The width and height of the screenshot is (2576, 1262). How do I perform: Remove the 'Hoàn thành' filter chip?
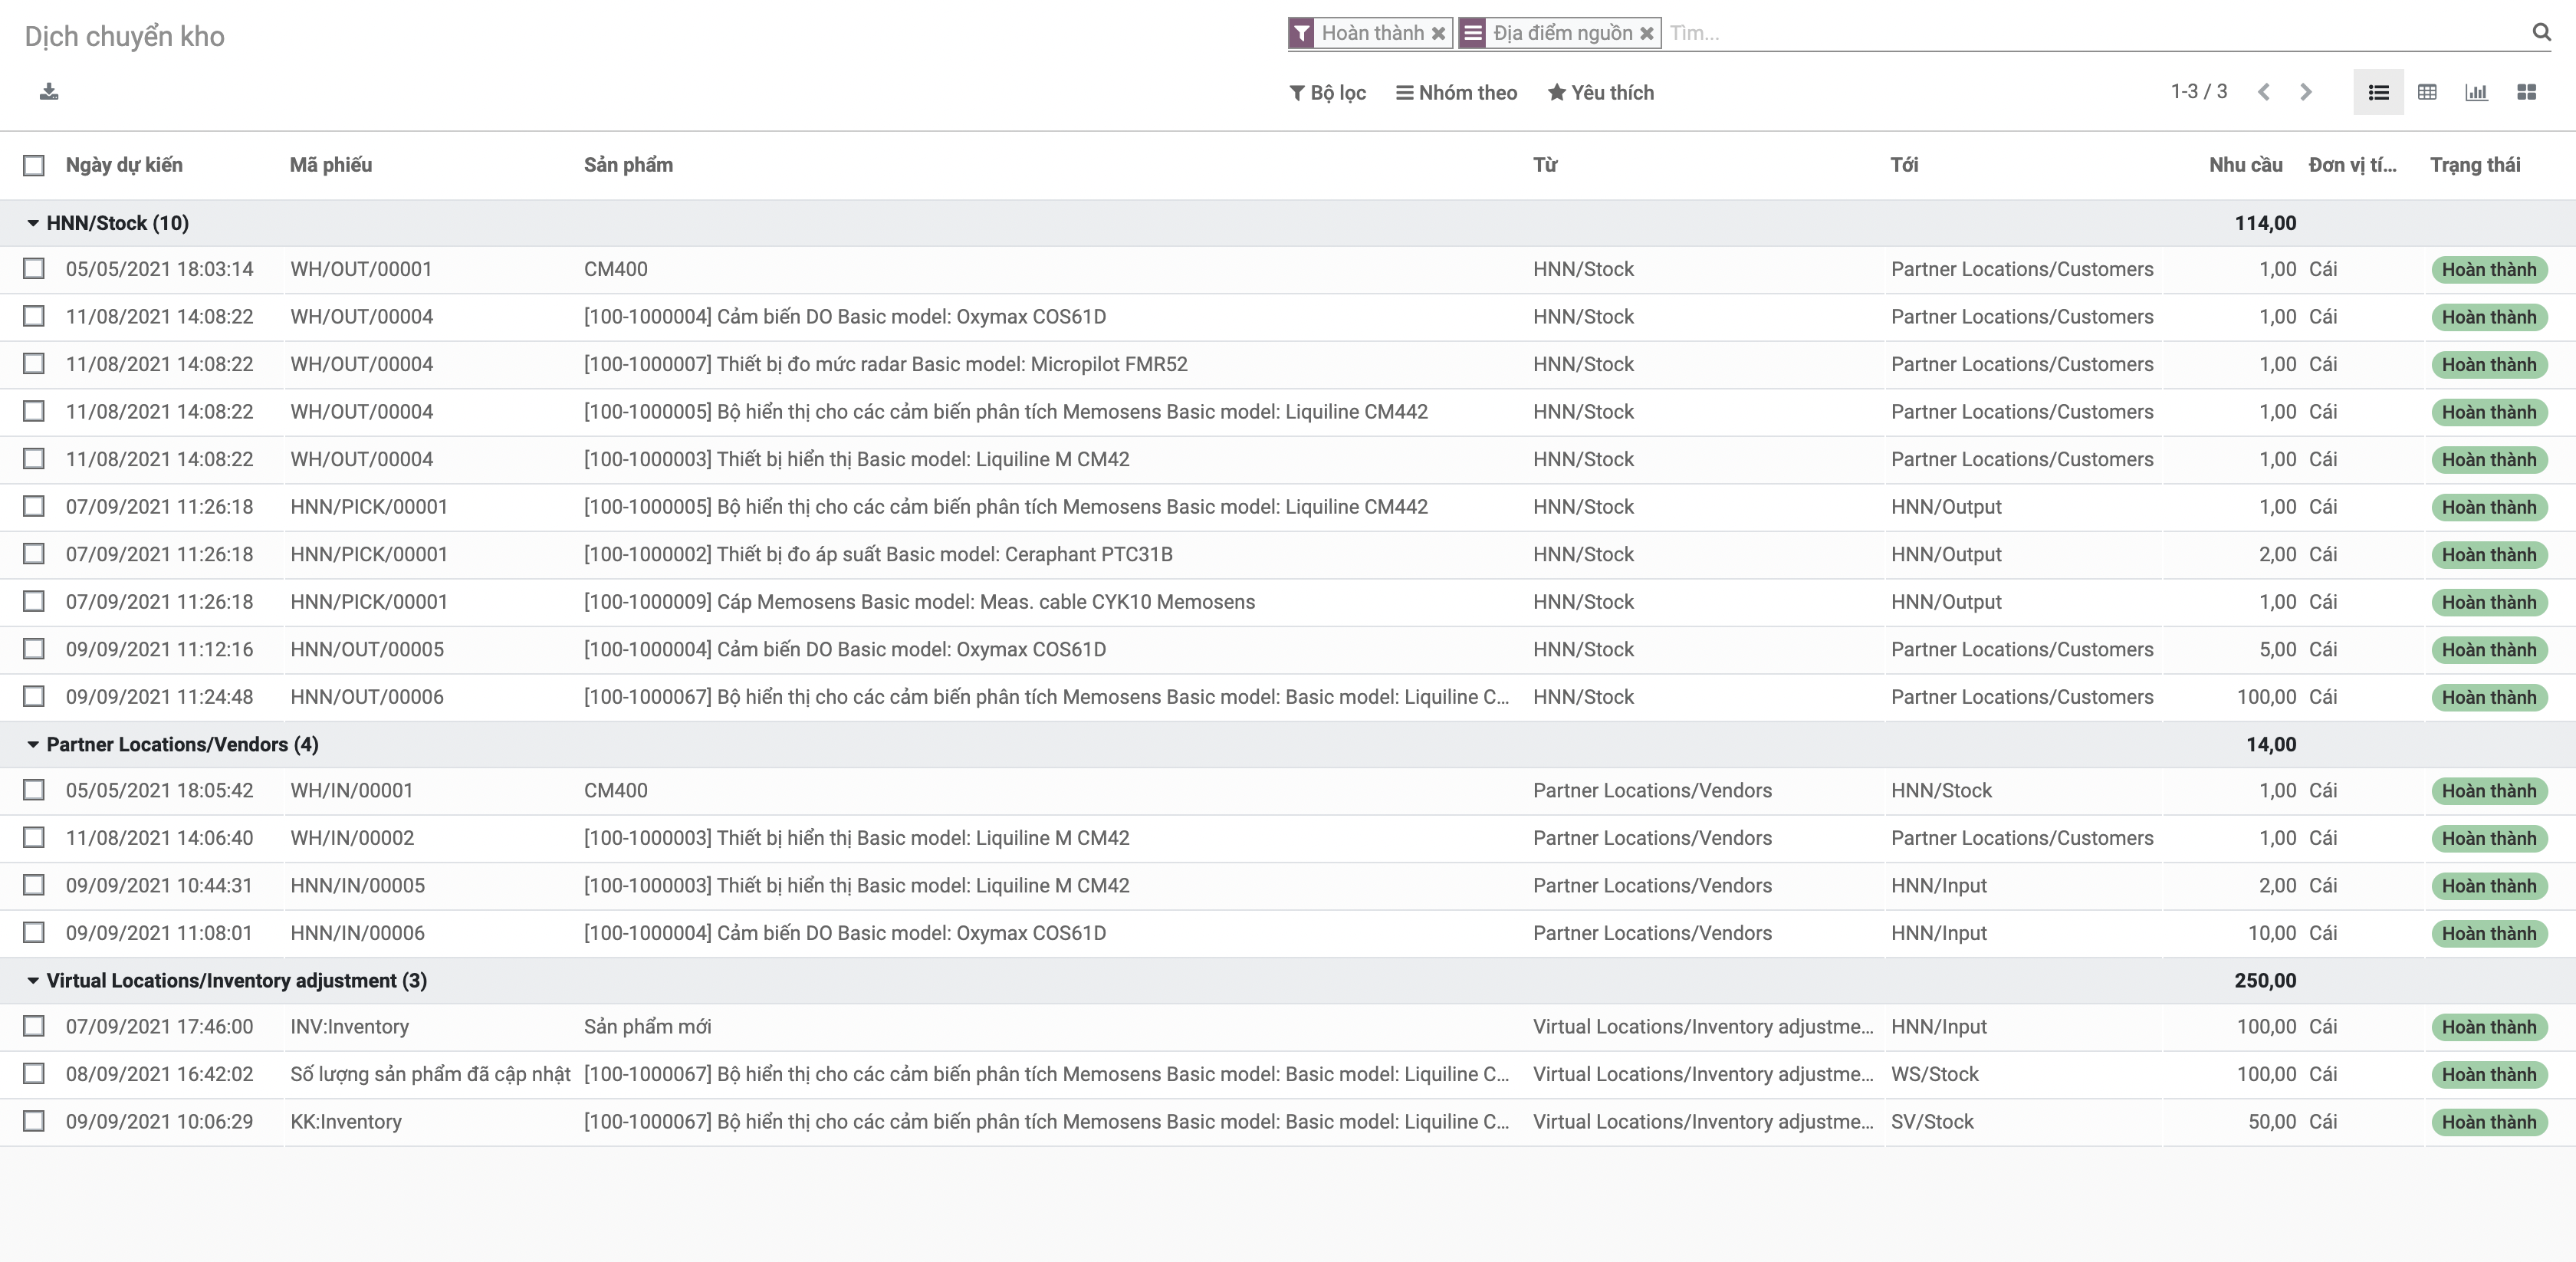tap(1438, 32)
